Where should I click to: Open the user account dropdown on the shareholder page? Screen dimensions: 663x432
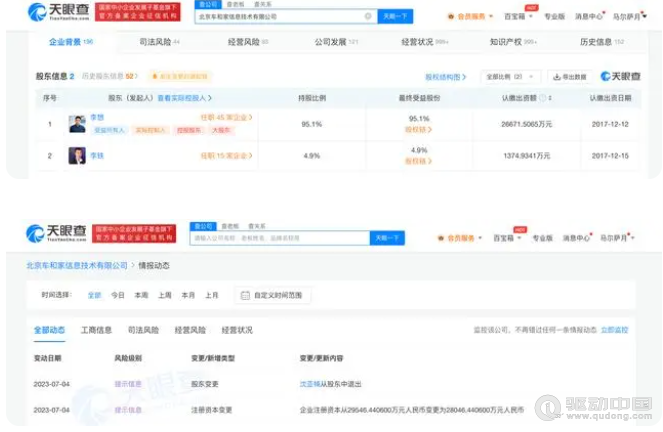tap(630, 16)
